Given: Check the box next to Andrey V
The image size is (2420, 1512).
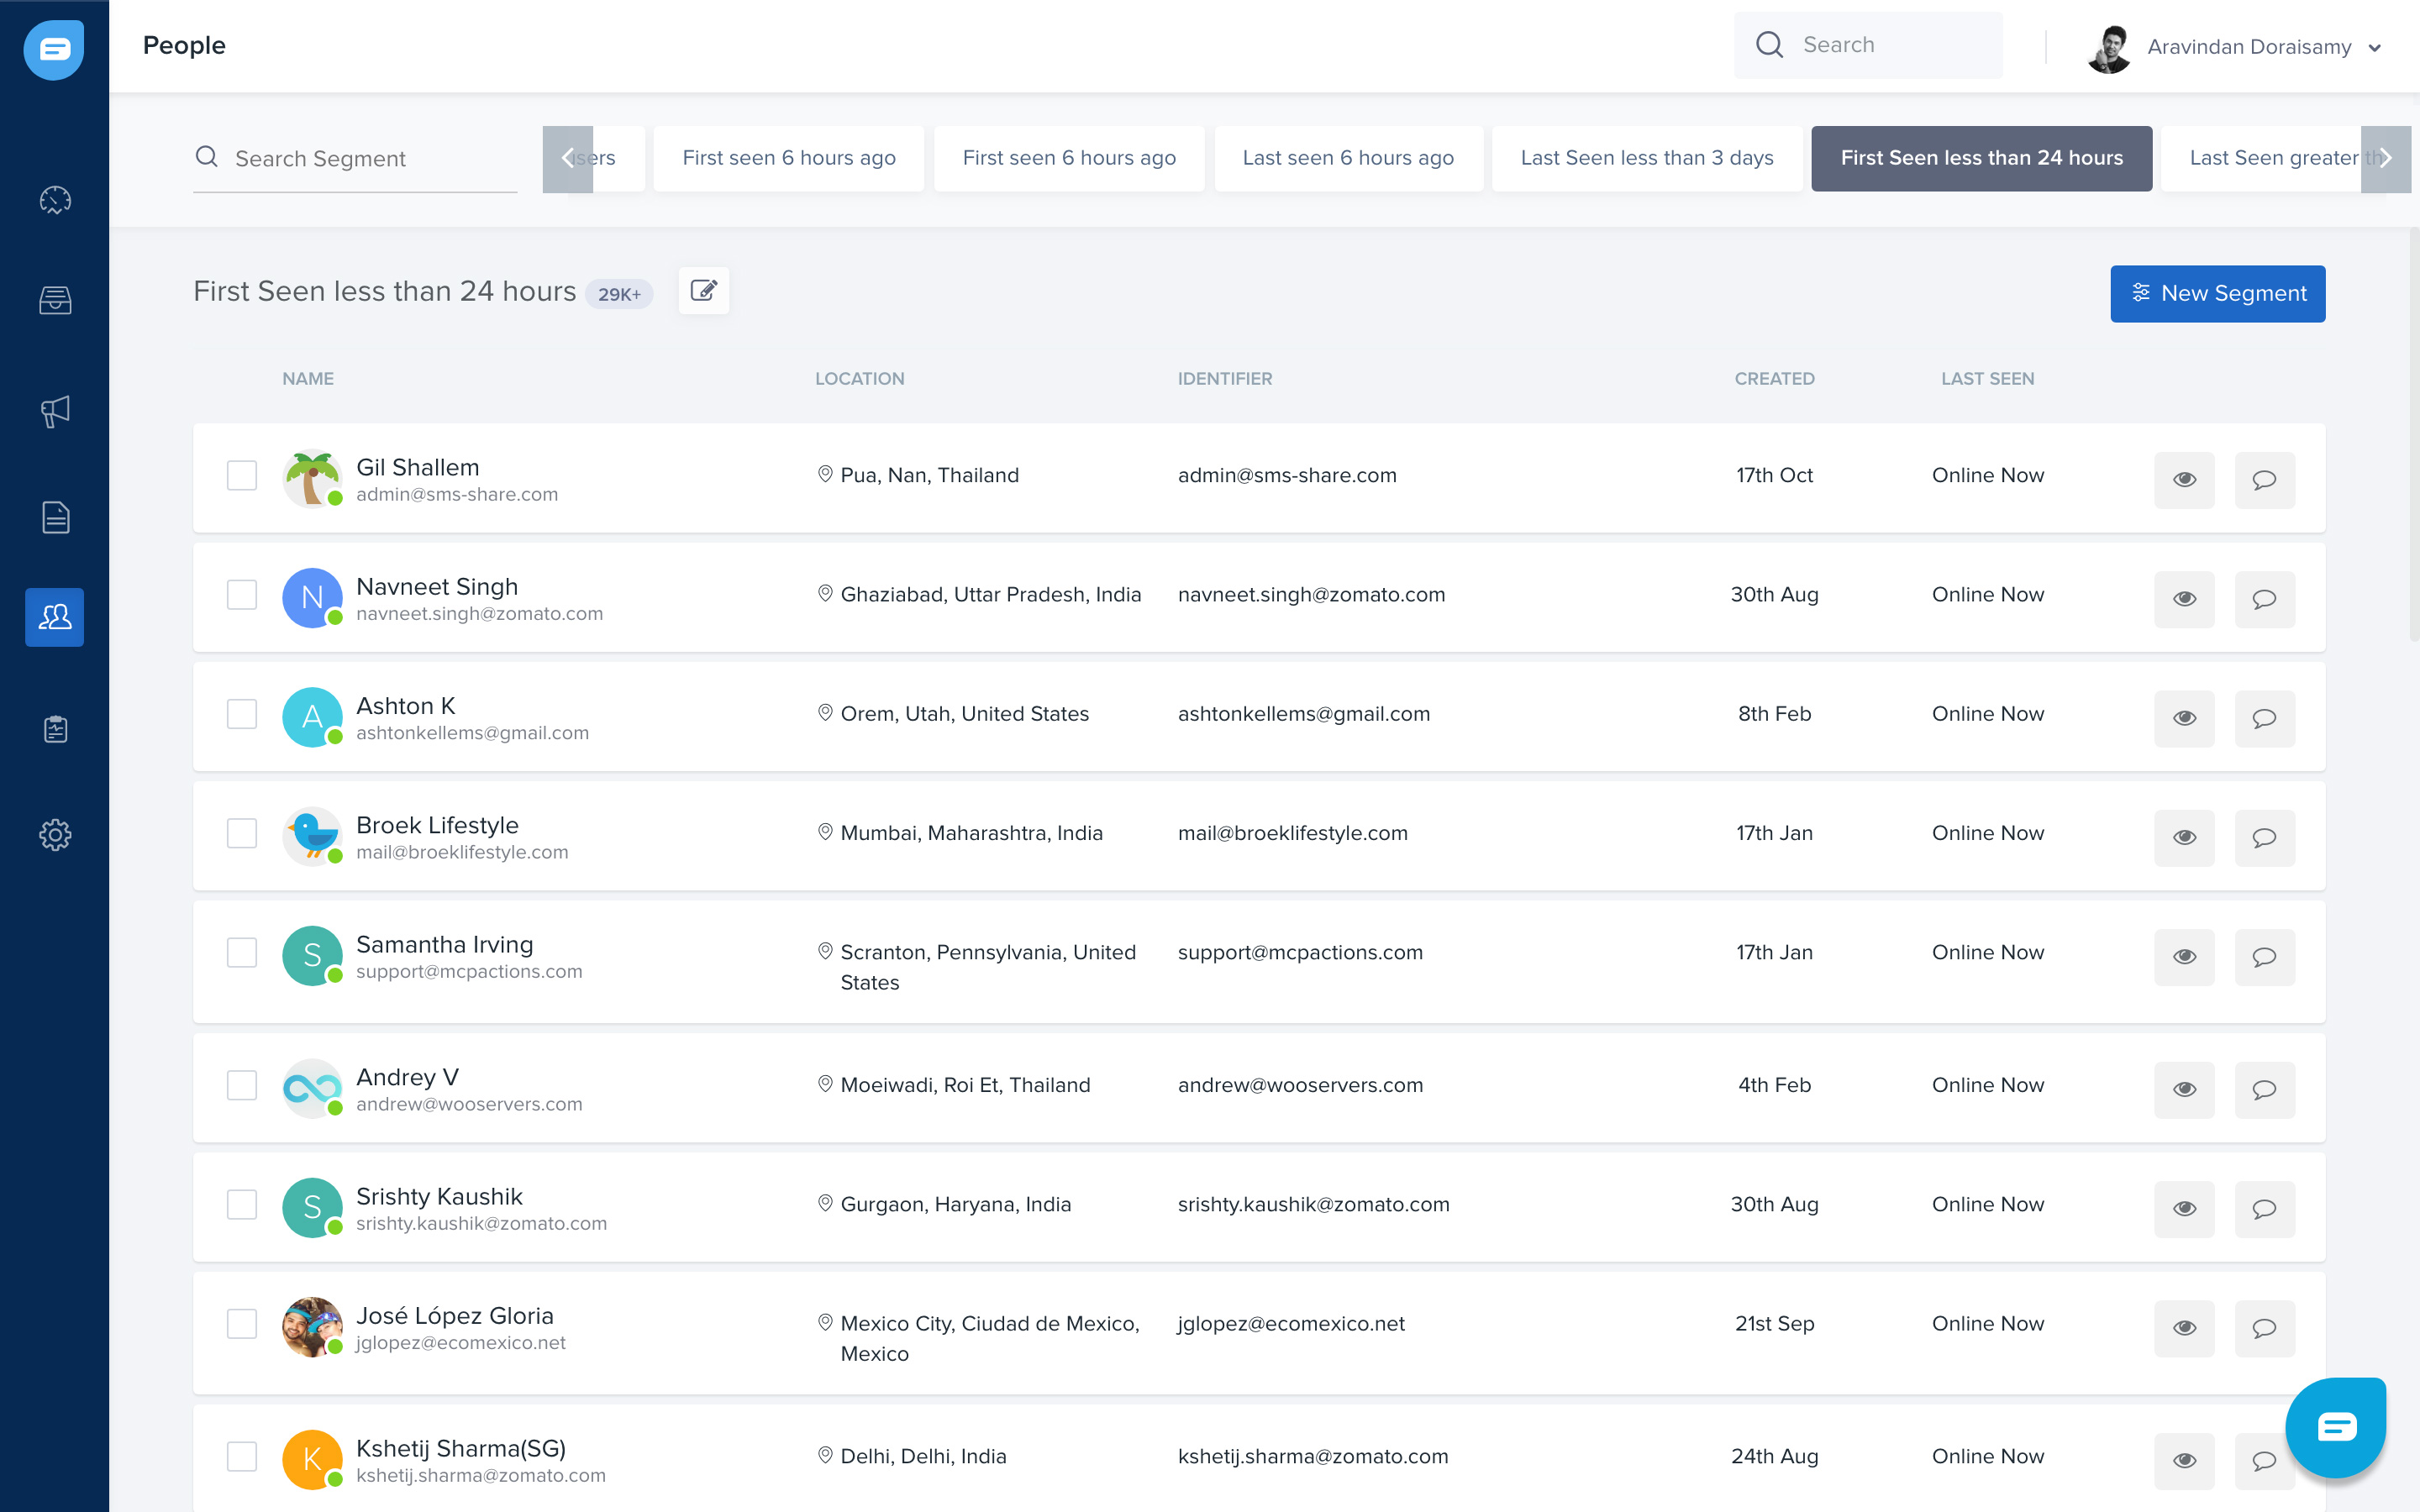Looking at the screenshot, I should [x=242, y=1085].
